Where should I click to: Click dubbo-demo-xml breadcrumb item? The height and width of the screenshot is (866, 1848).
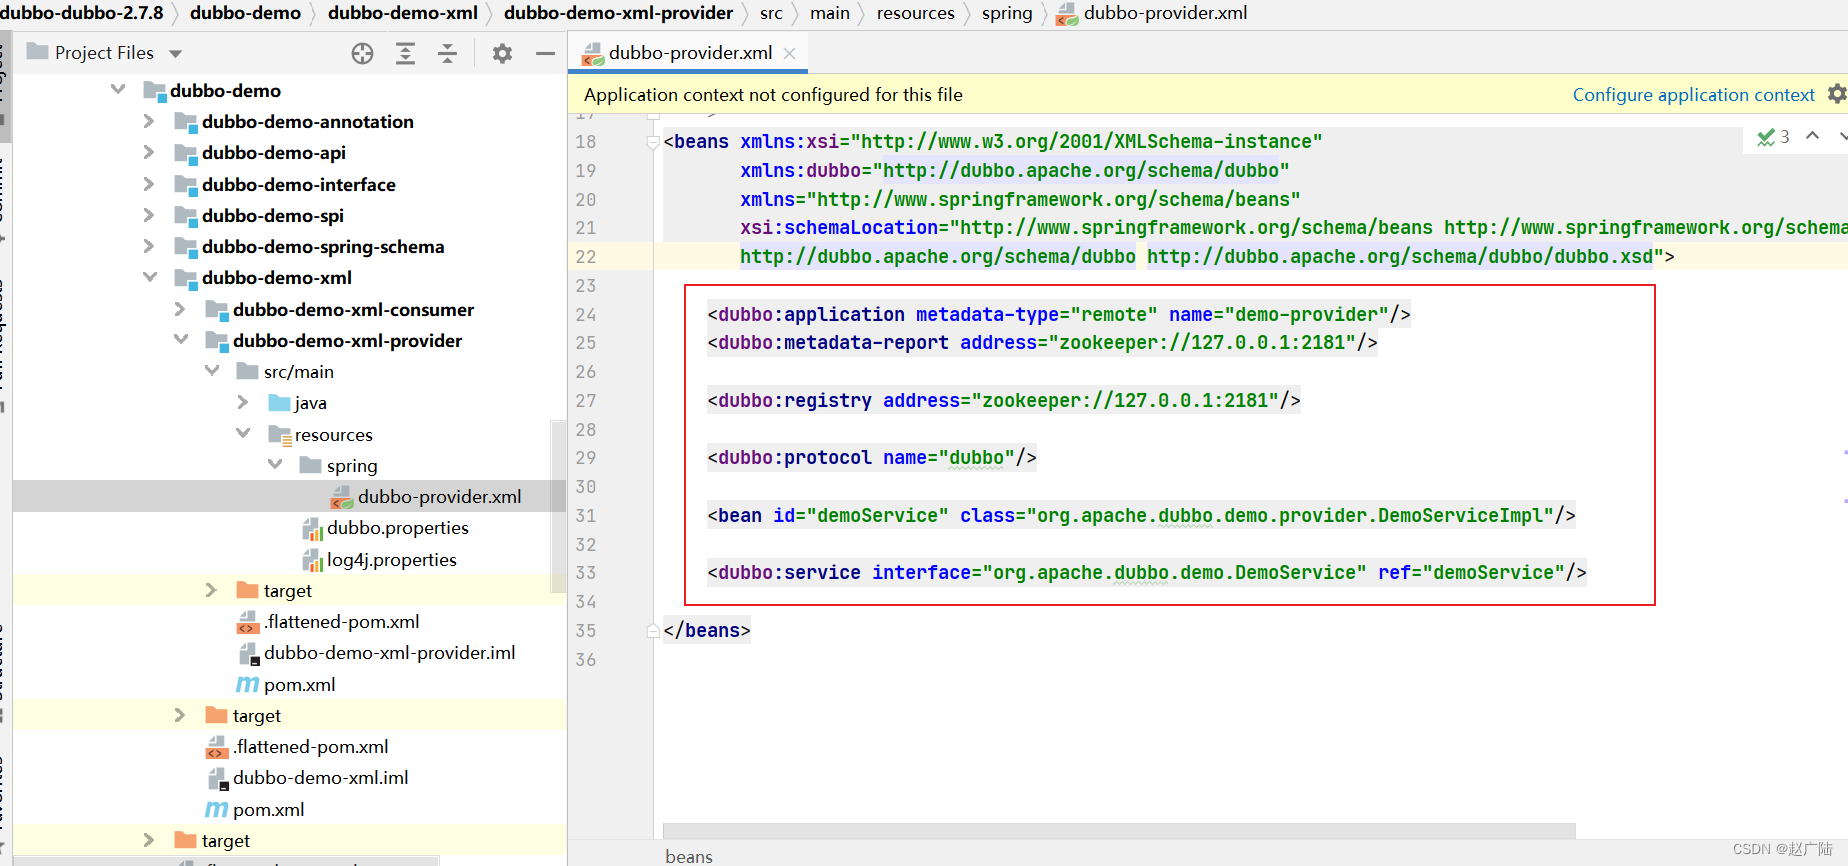tap(403, 13)
